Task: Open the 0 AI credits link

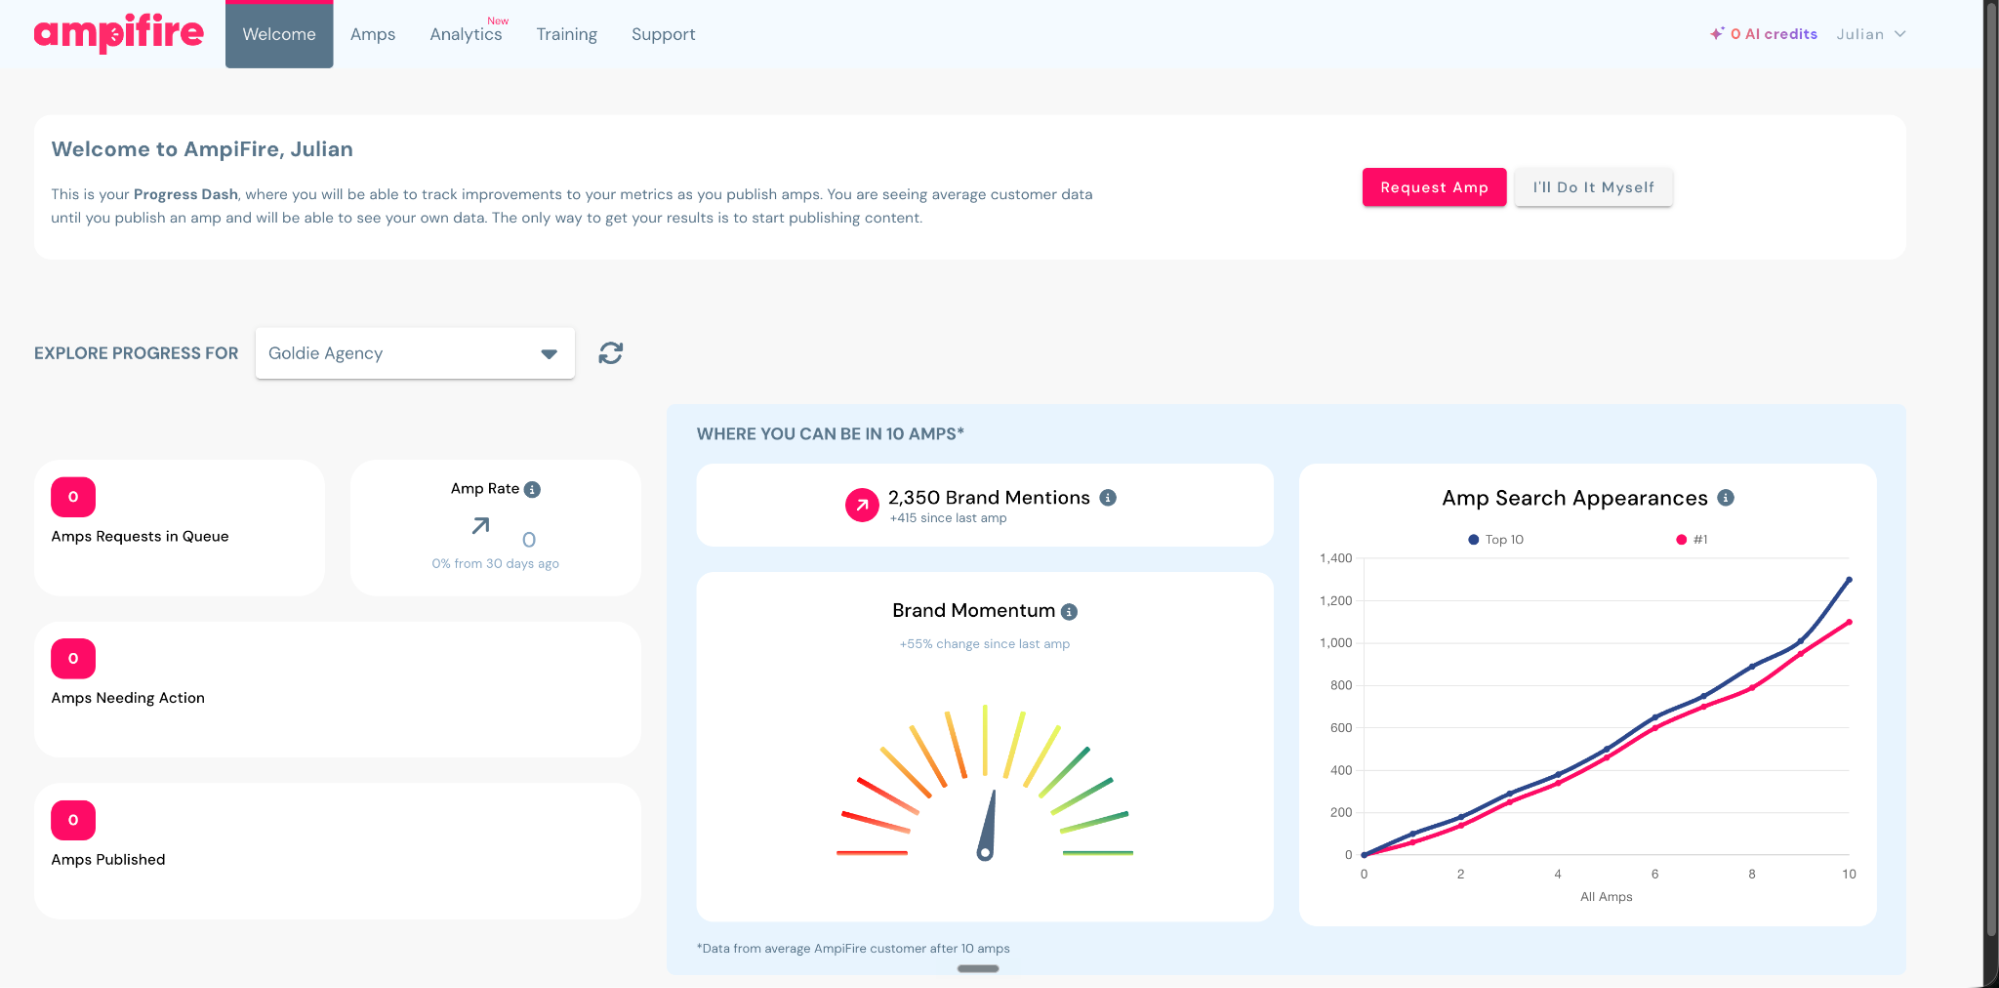Action: point(1773,34)
